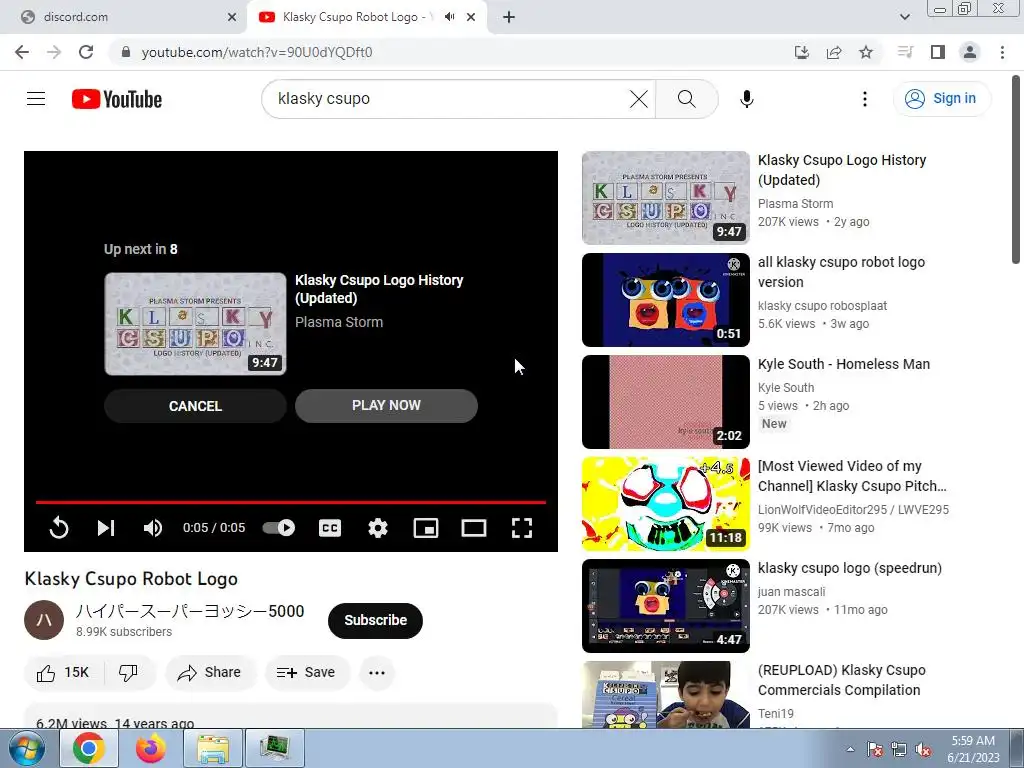Search with your voice microphone
Screen dimensions: 1024x768
tap(746, 99)
